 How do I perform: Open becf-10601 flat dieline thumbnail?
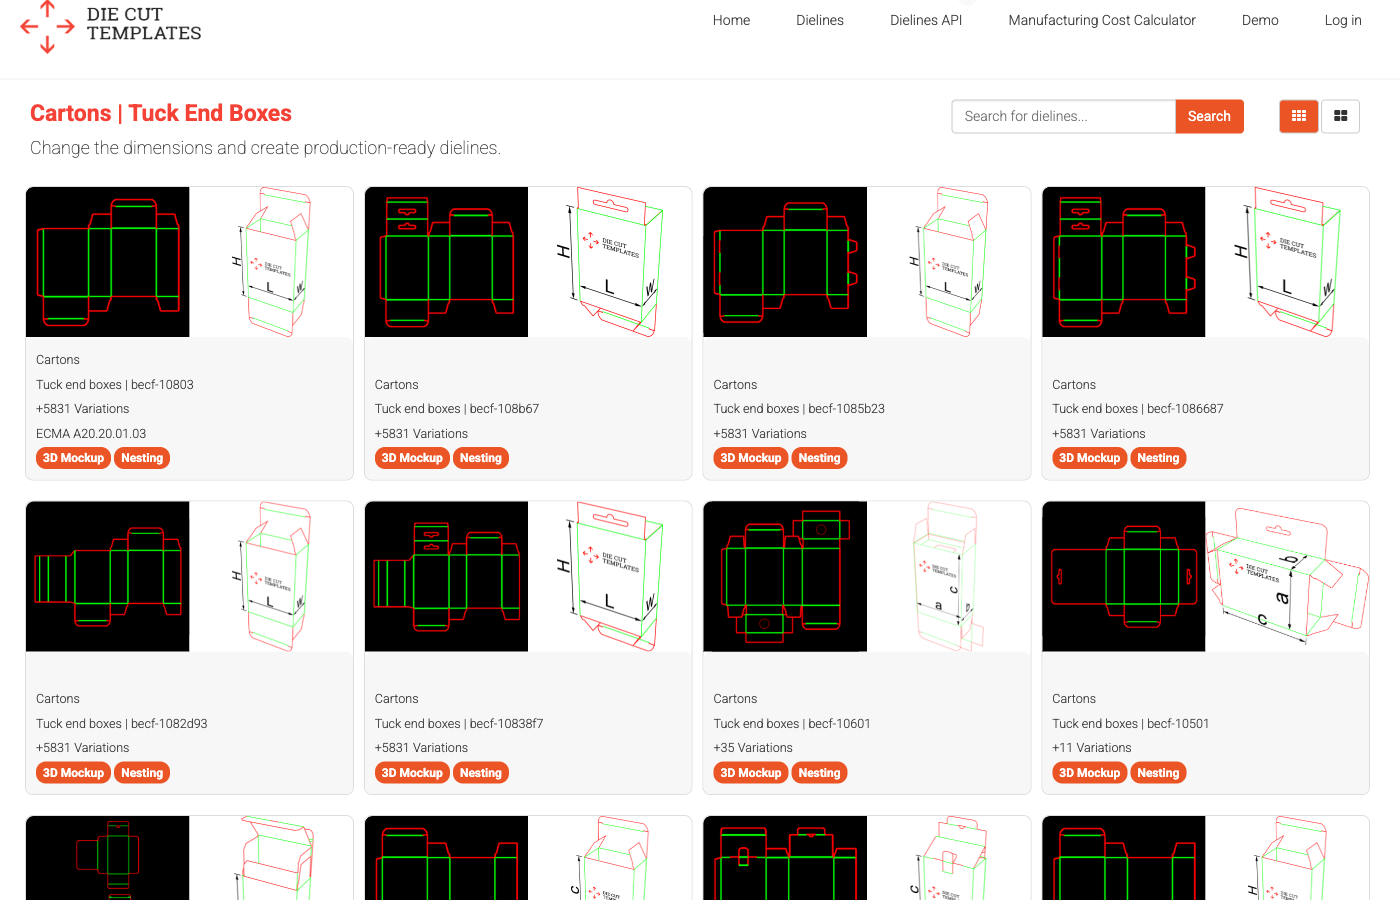tap(786, 577)
